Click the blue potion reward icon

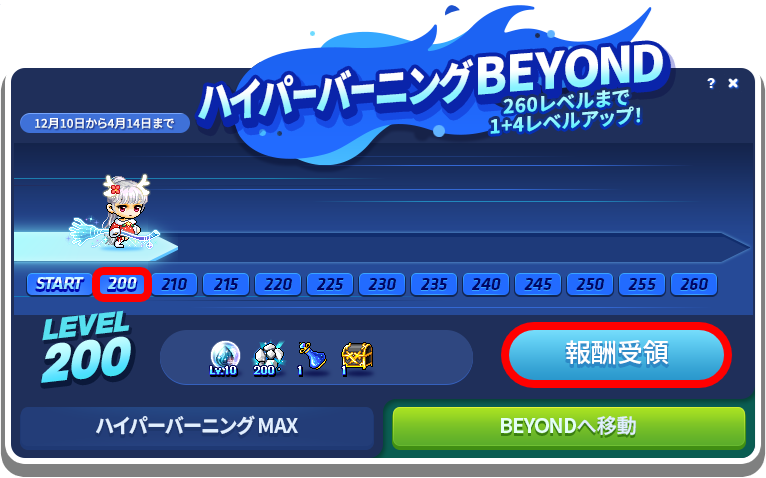click(x=312, y=358)
